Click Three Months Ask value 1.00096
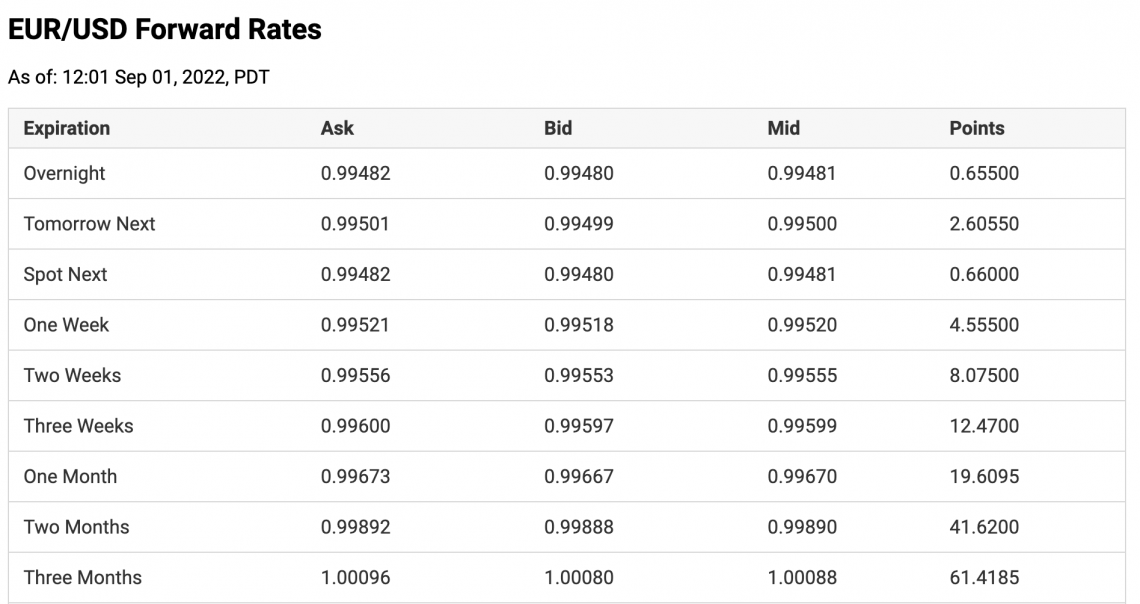This screenshot has width=1140, height=604. (x=356, y=578)
